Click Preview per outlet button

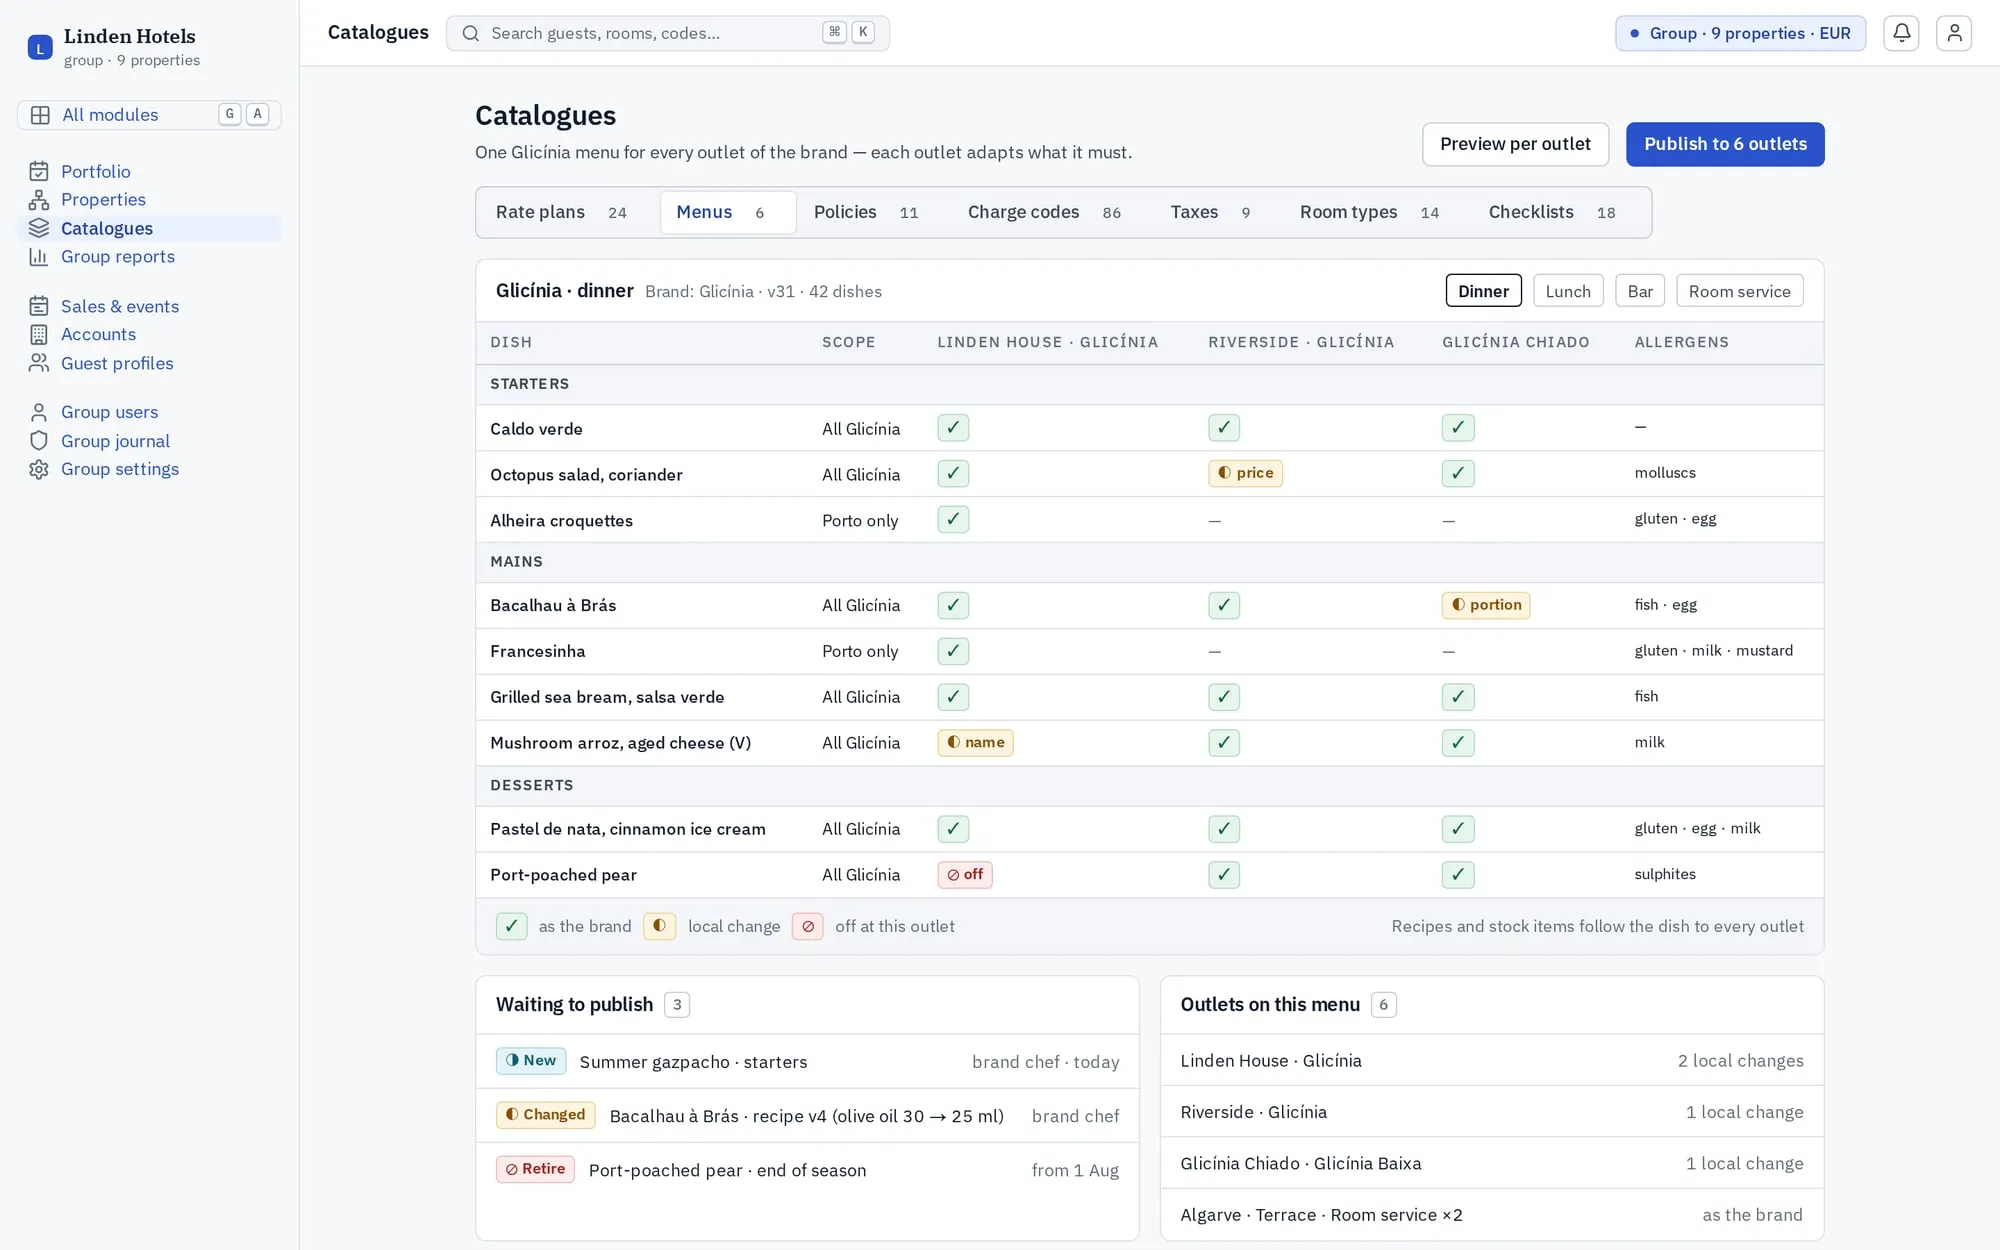1515,144
